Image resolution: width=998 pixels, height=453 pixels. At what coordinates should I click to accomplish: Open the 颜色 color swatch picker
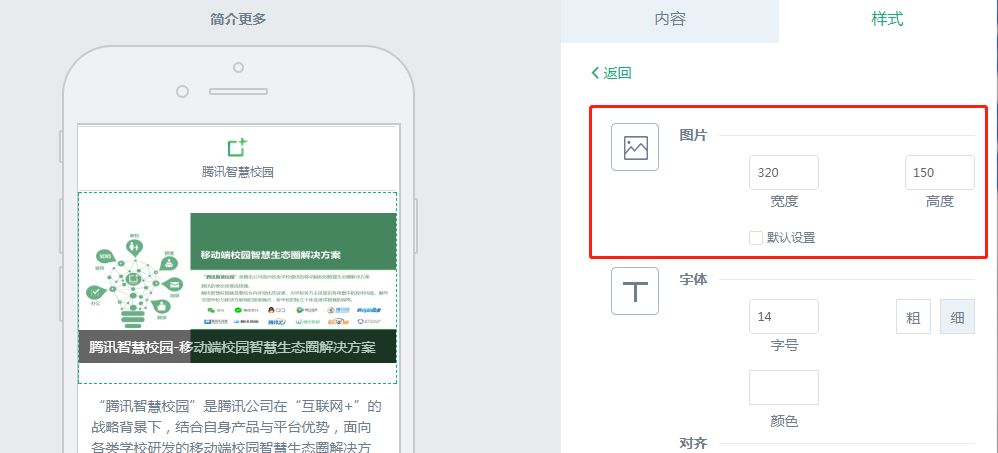(784, 387)
